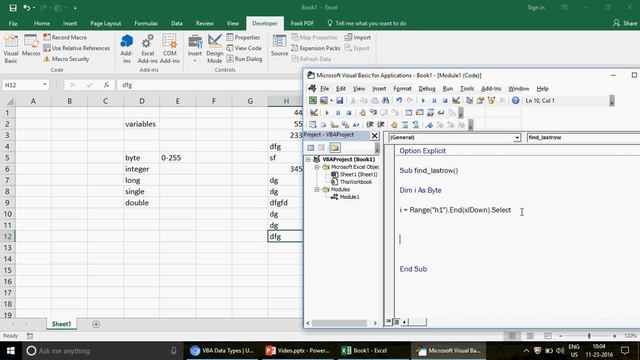The width and height of the screenshot is (640, 360).
Task: Open Excel Add-ins
Action: 147,49
